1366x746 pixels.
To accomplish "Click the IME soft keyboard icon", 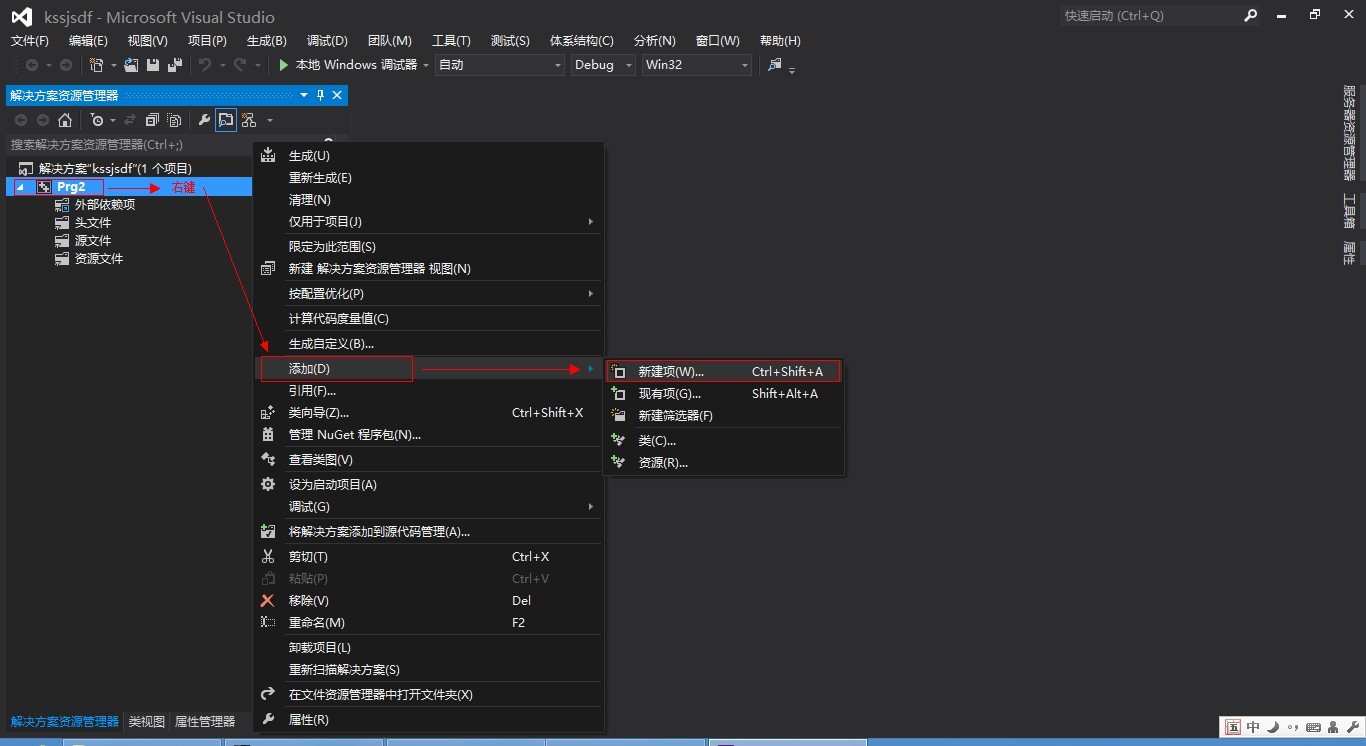I will pos(1313,728).
